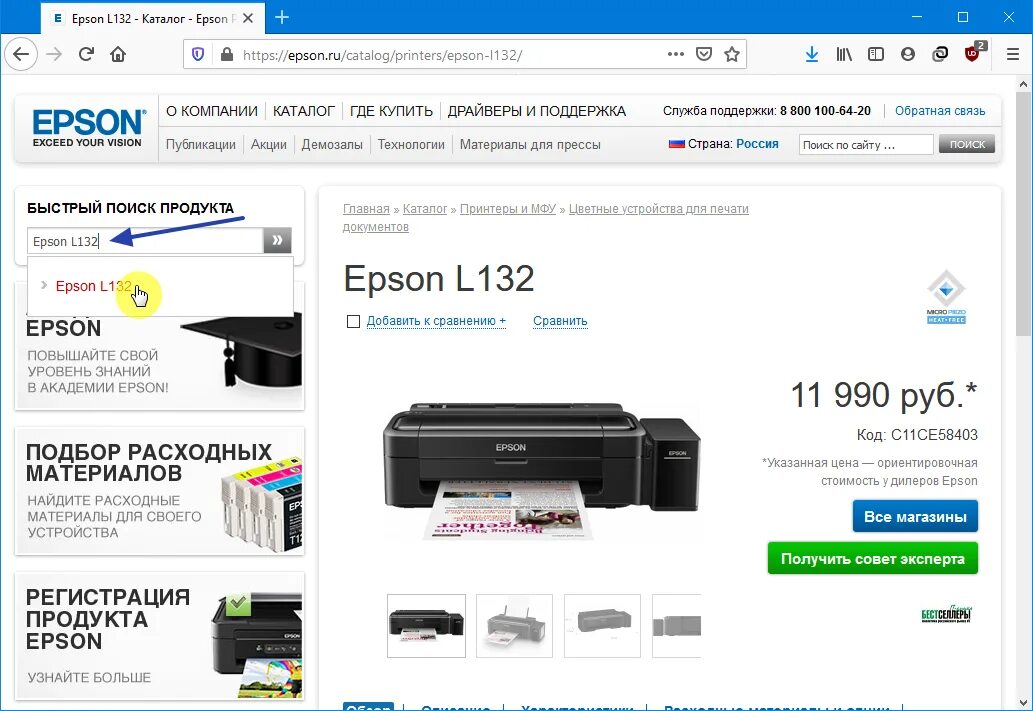Open the Акции submenu item
This screenshot has height=711, width=1033.
coord(269,144)
